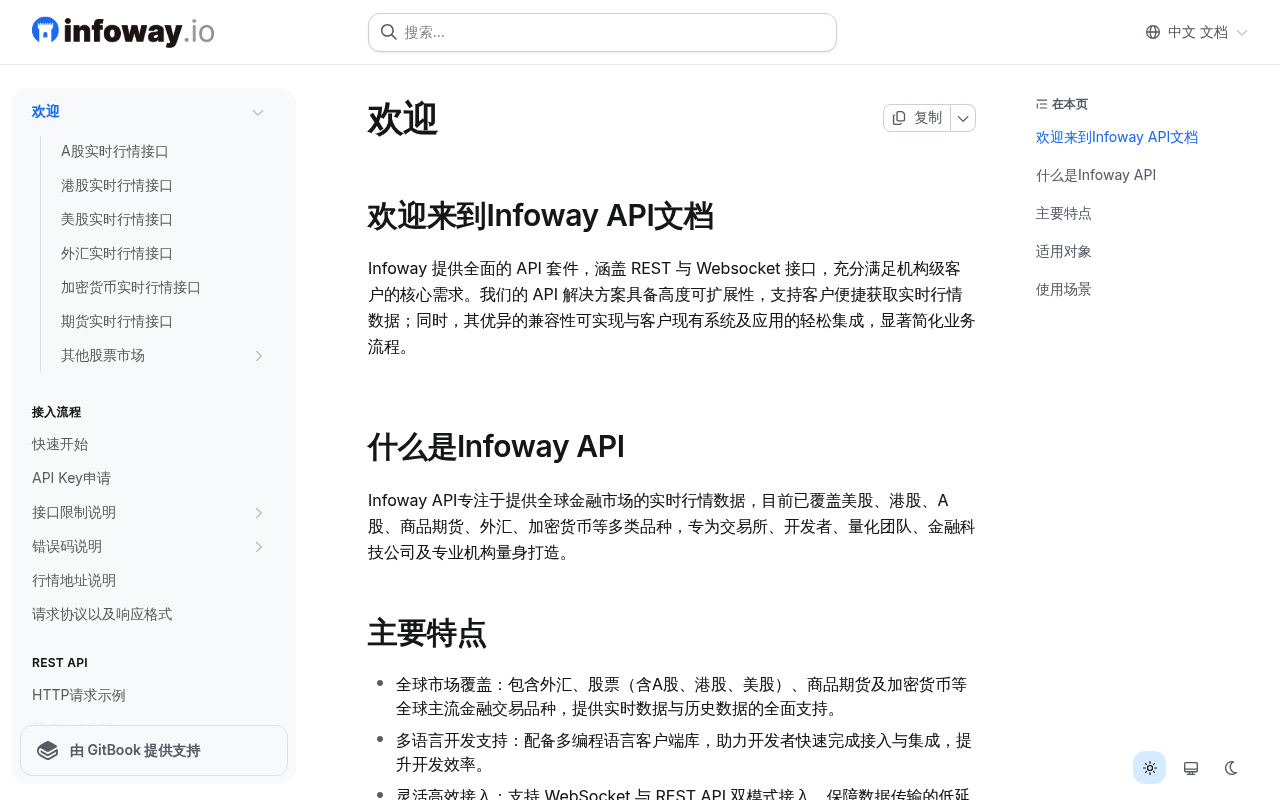The height and width of the screenshot is (800, 1280).
Task: Open 港股实时行情接口 page
Action: 117,186
